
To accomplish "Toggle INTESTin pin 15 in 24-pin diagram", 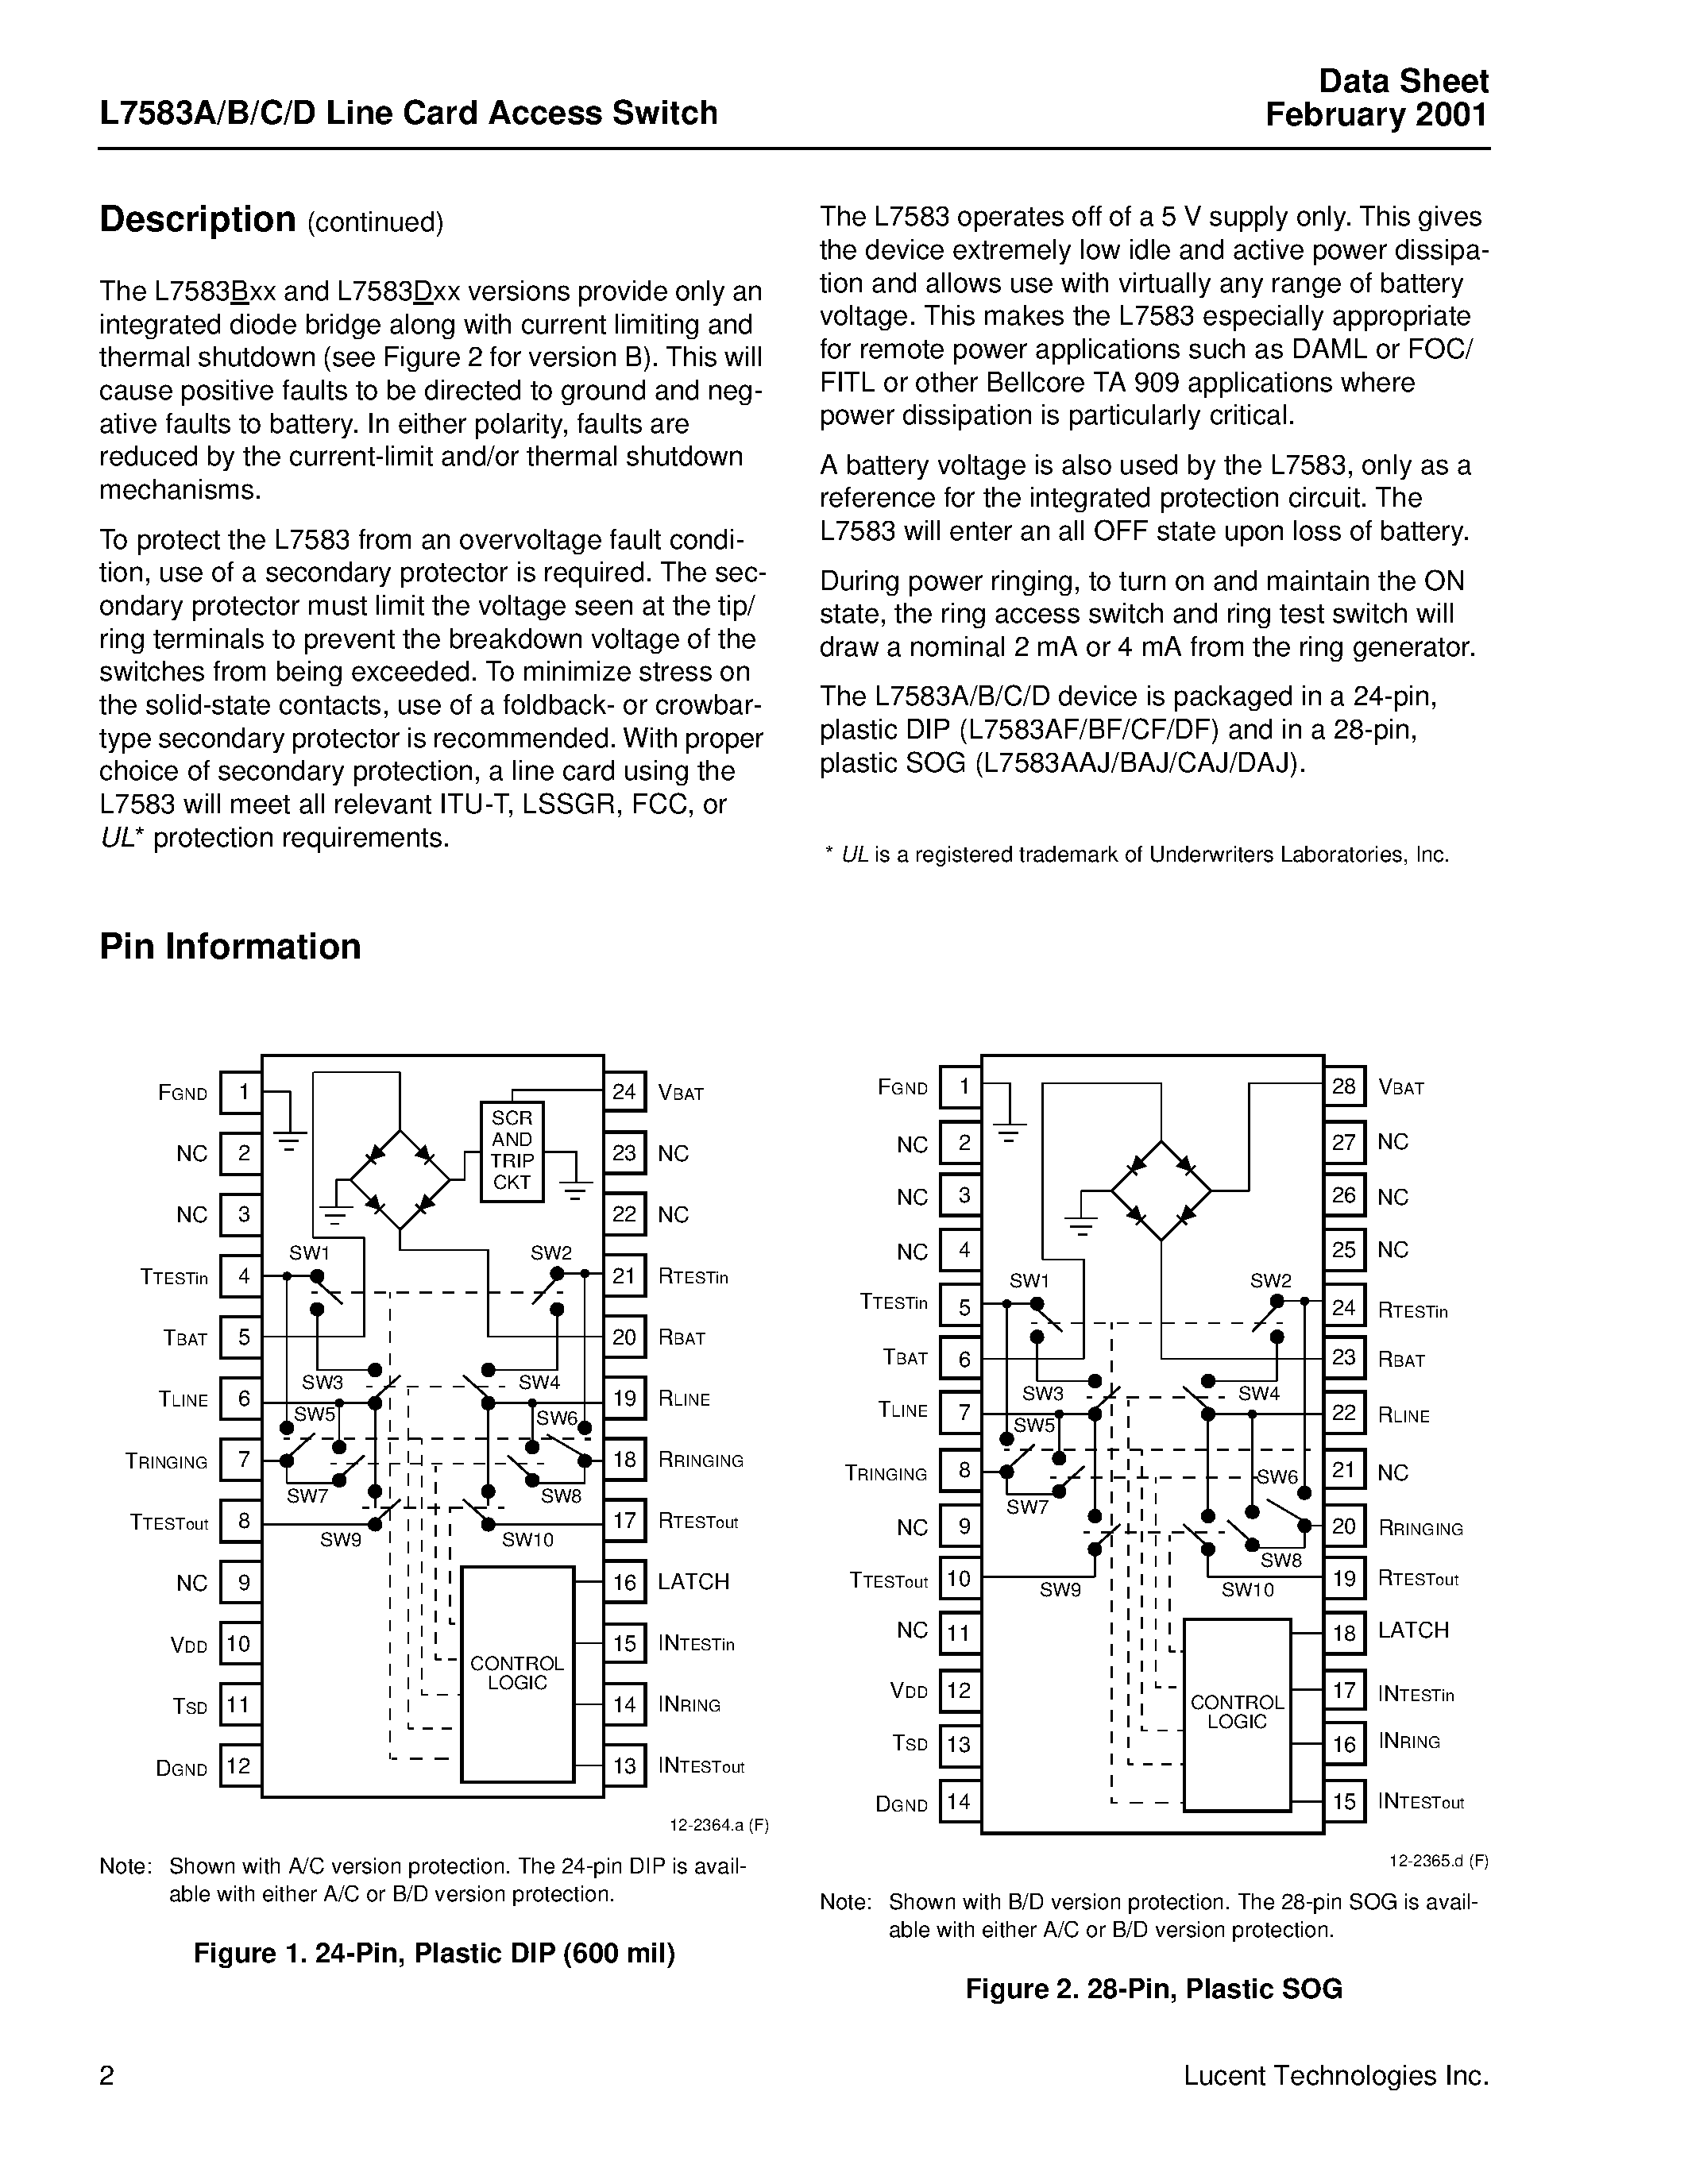I will click(629, 1642).
